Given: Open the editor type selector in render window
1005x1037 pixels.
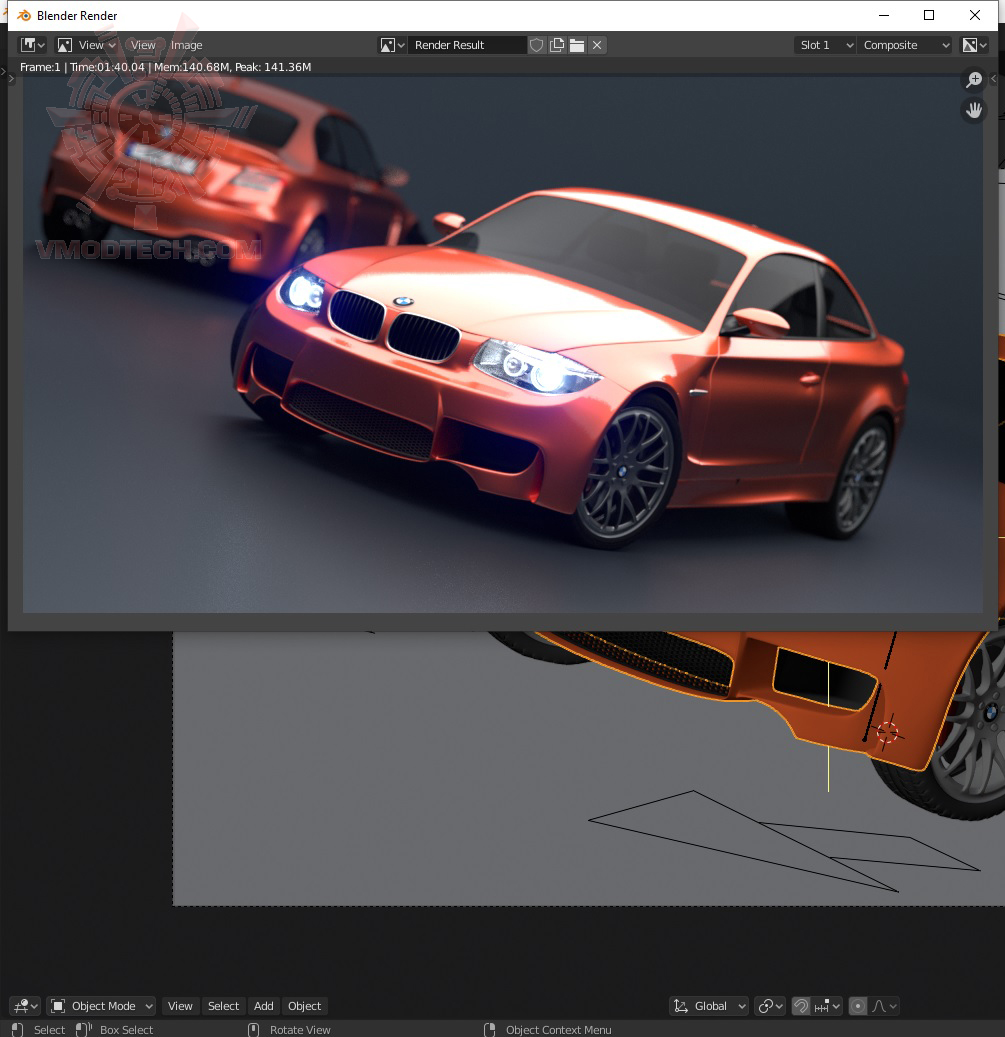Looking at the screenshot, I should tap(32, 45).
